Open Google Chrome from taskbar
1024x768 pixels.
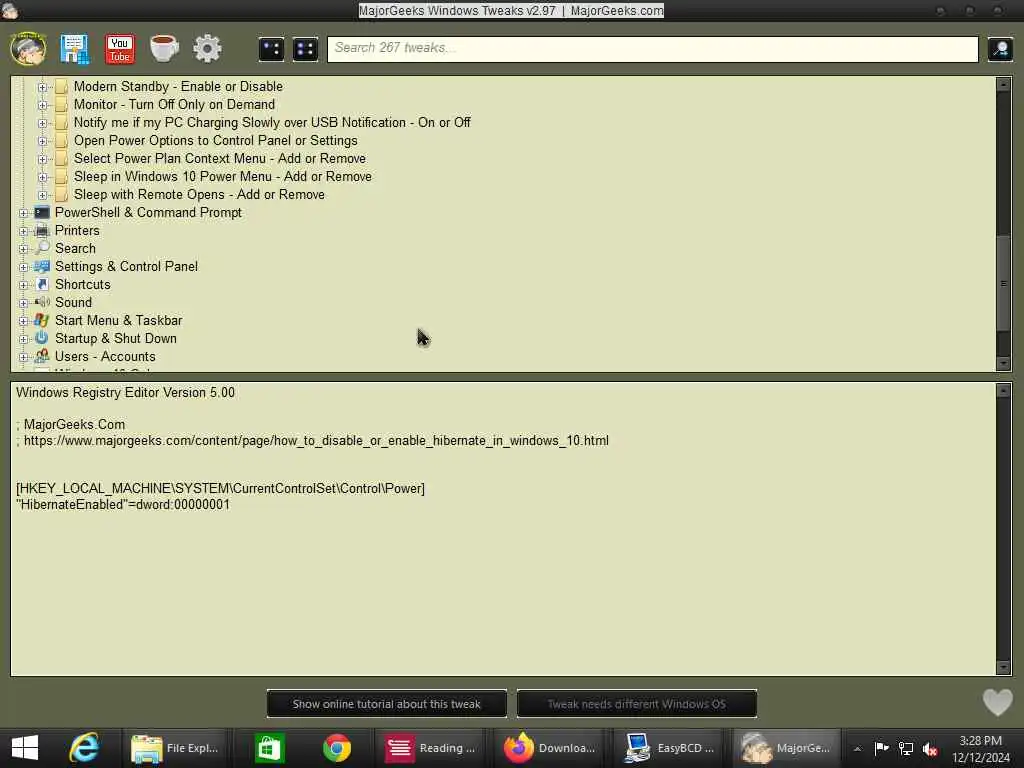pos(337,748)
